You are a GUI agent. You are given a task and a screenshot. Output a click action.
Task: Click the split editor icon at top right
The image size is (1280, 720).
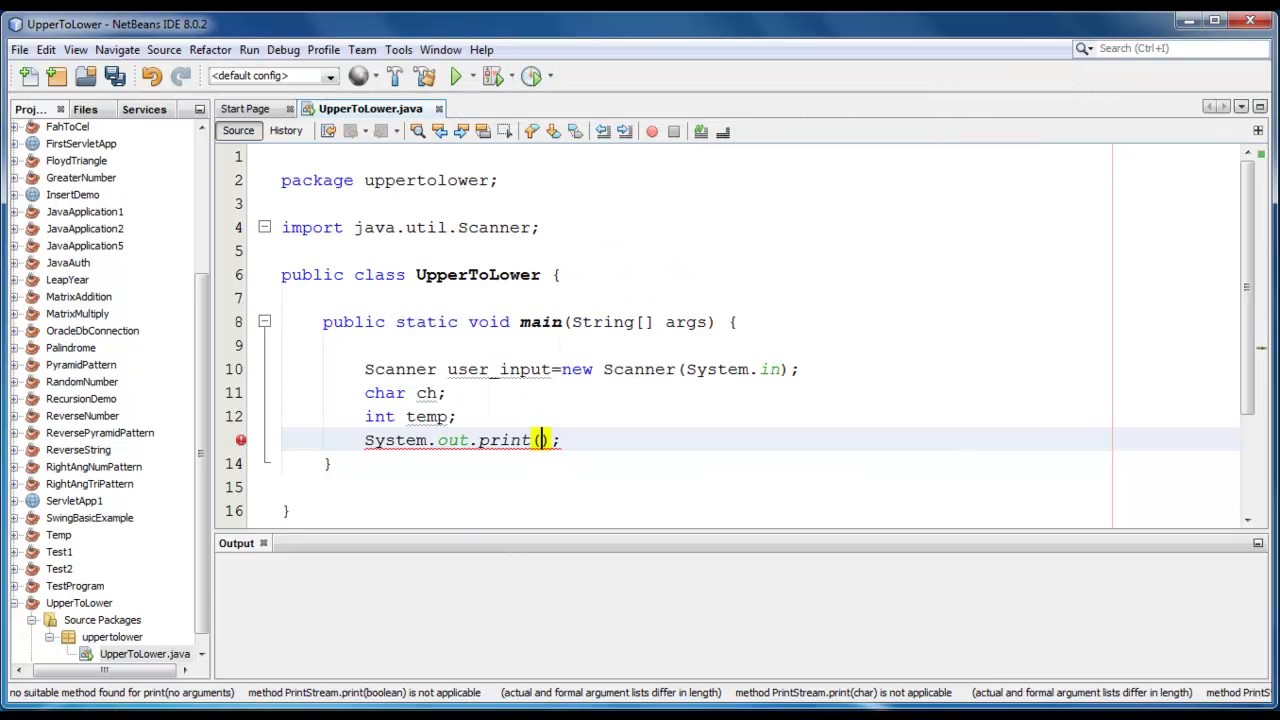pyautogui.click(x=1258, y=131)
